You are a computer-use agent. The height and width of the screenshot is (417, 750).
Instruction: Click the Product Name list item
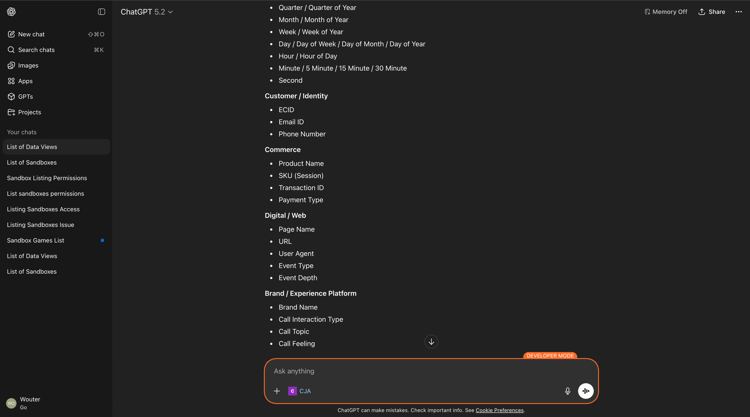pos(301,164)
